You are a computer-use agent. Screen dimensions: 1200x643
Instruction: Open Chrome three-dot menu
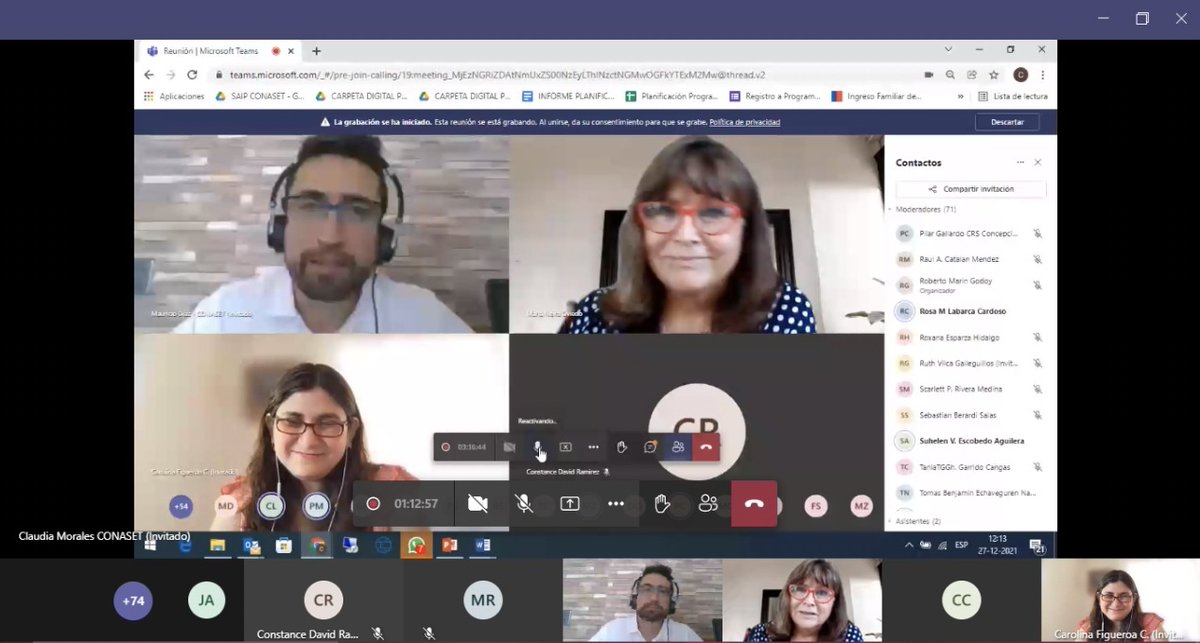1043,74
